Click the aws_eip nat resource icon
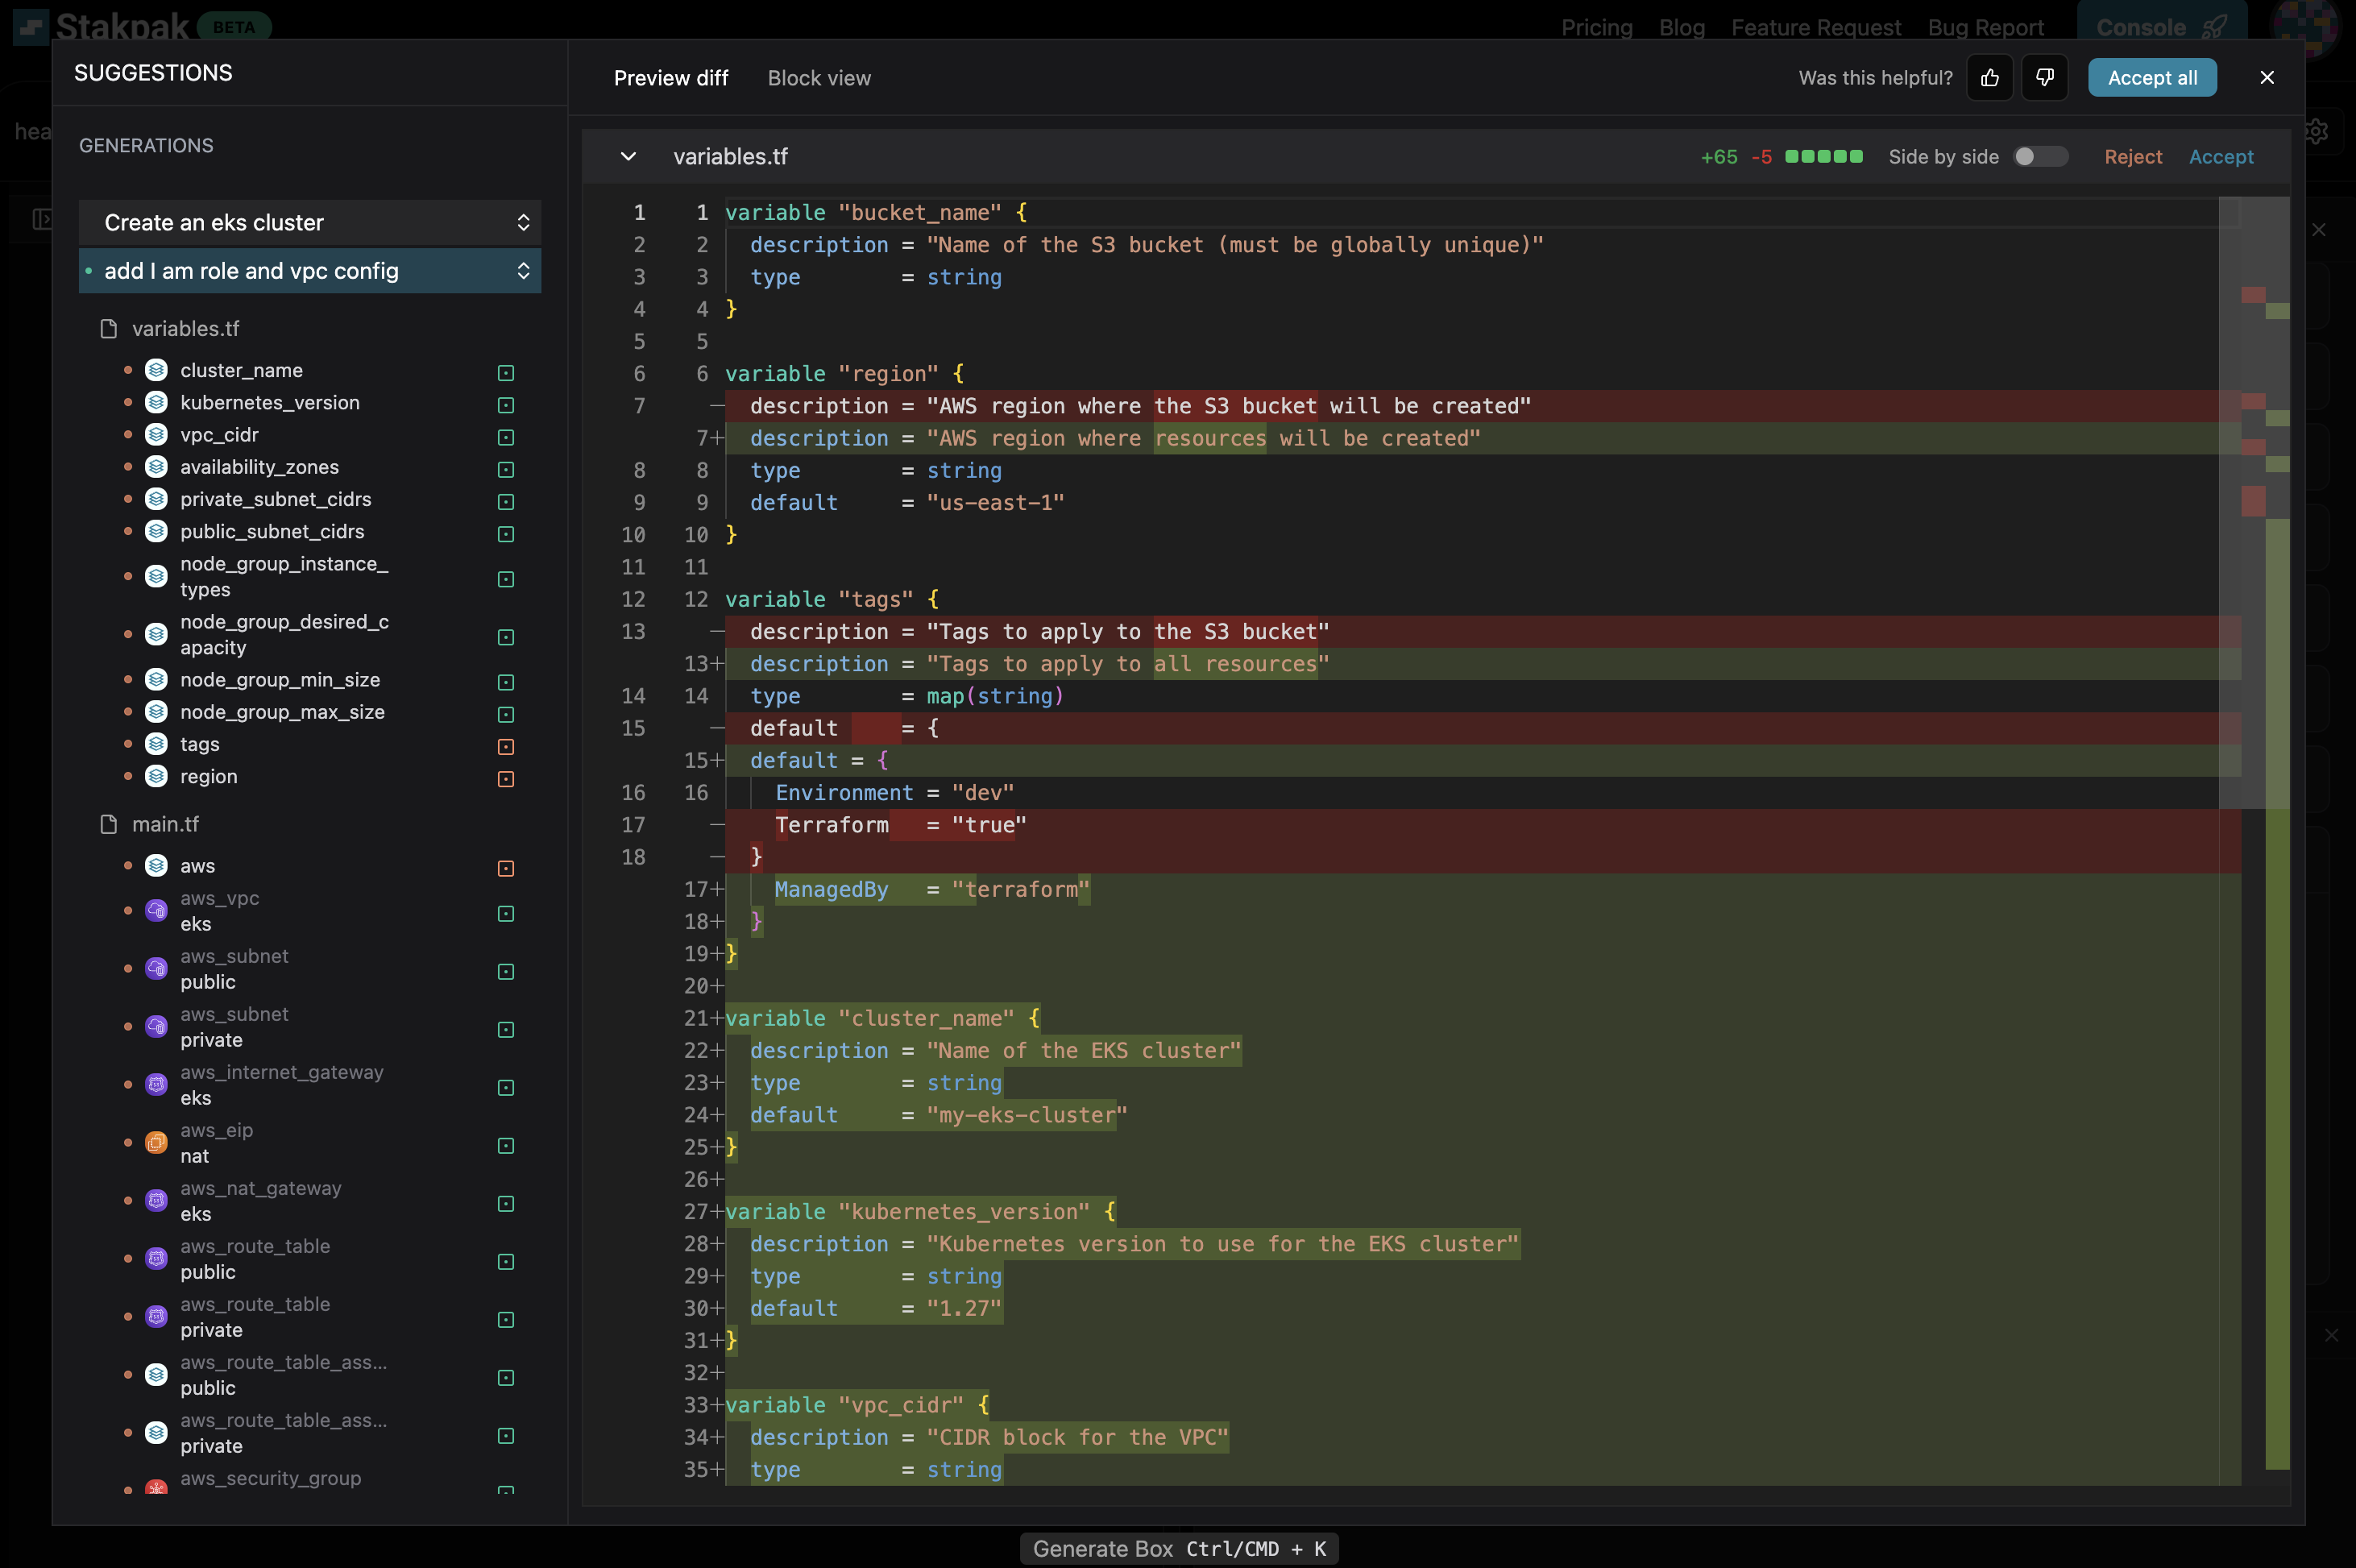Viewport: 2356px width, 1568px height. pos(156,1143)
